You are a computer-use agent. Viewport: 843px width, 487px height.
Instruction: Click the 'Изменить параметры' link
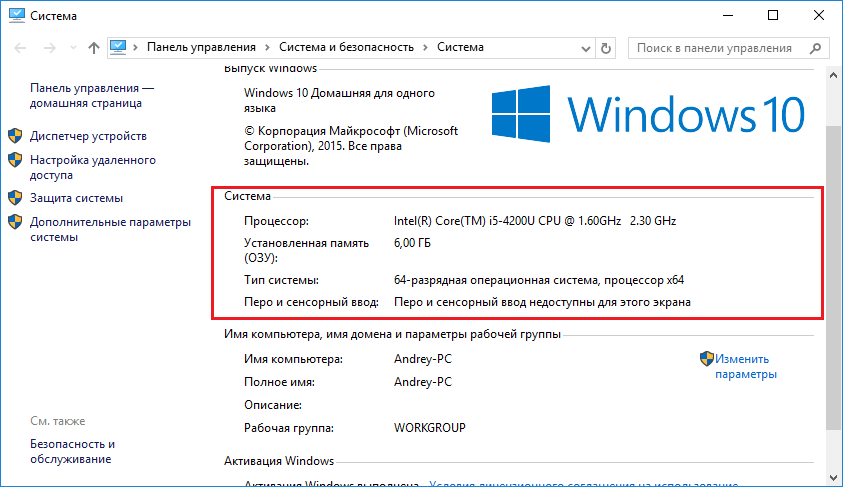pos(746,367)
